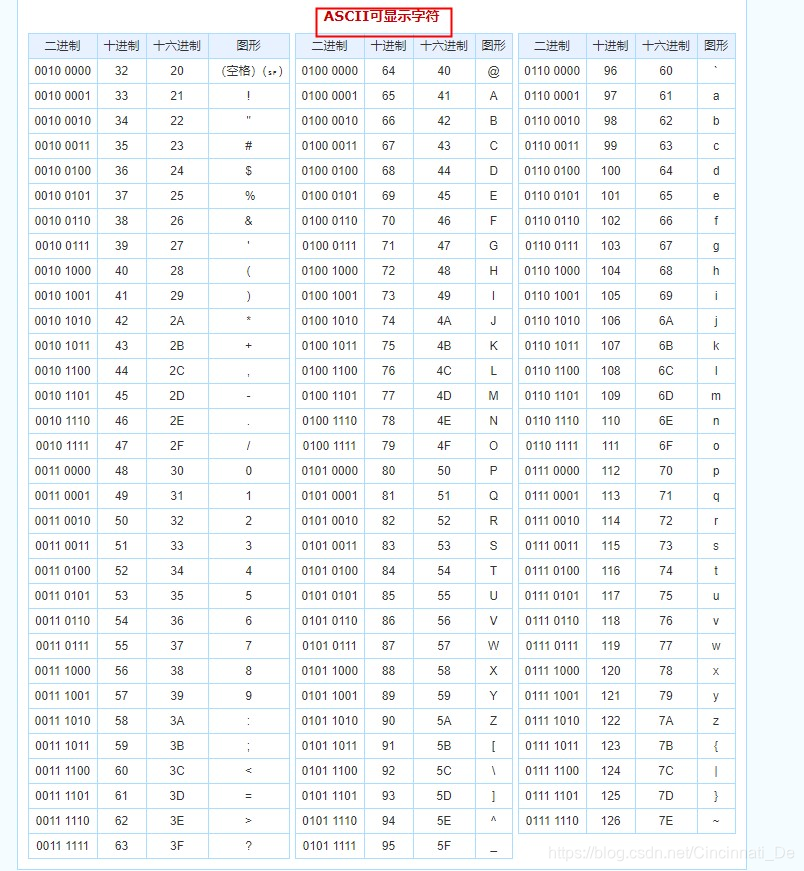Click decimal value '125' cell
Viewport: 804px width, 871px height.
click(611, 796)
